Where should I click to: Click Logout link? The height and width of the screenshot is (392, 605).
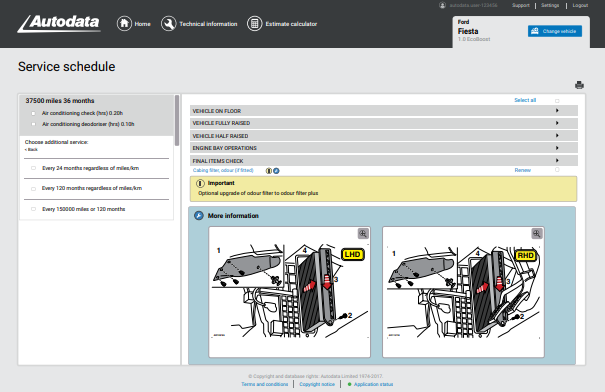[x=580, y=5]
